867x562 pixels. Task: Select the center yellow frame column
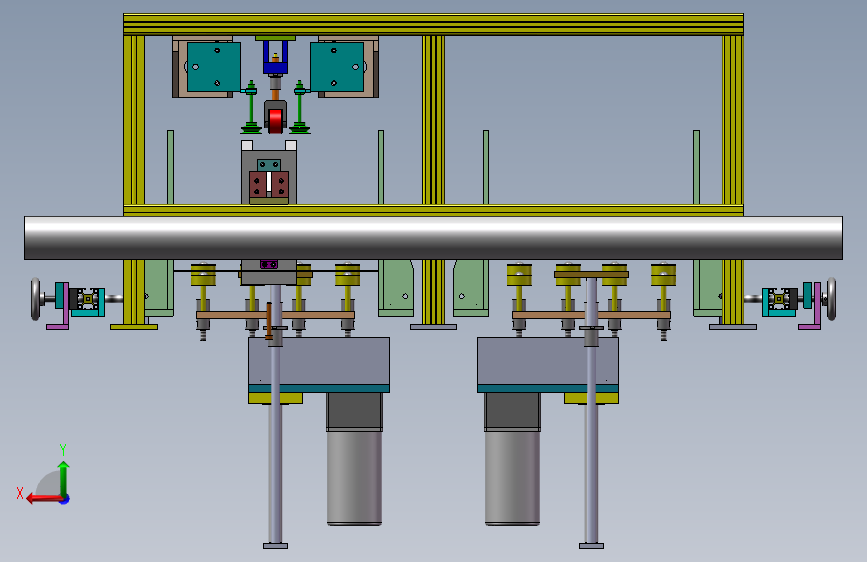(x=434, y=121)
